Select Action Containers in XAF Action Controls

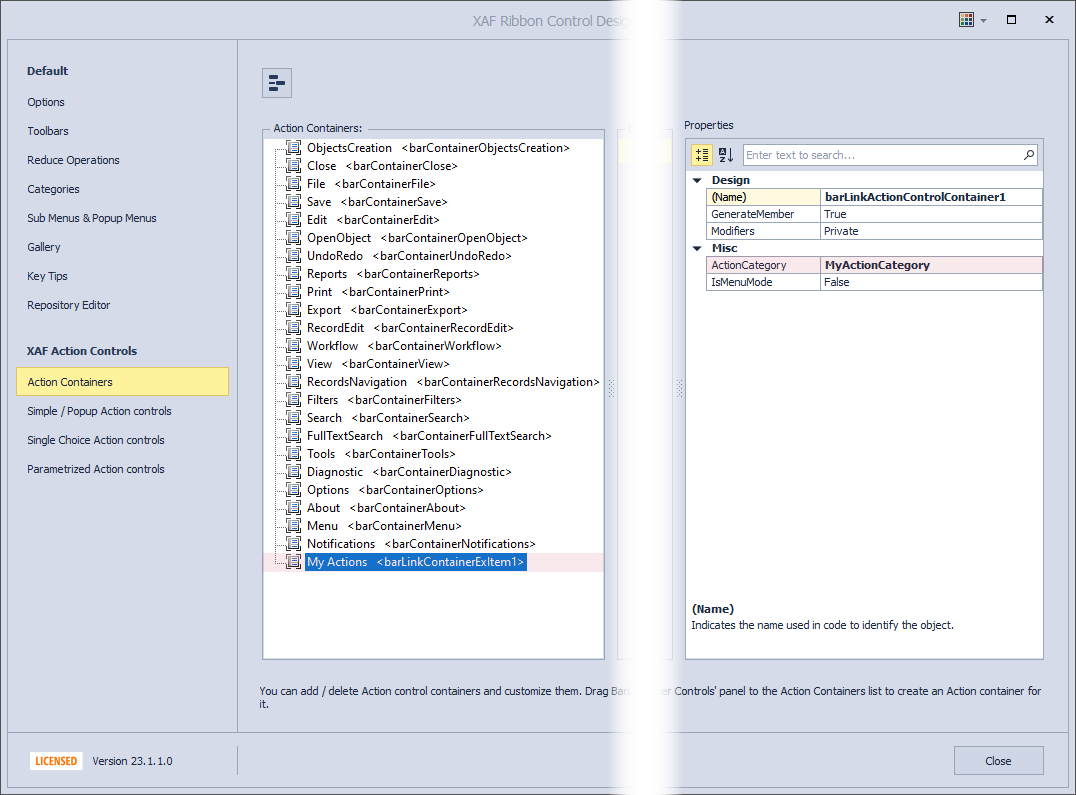122,381
